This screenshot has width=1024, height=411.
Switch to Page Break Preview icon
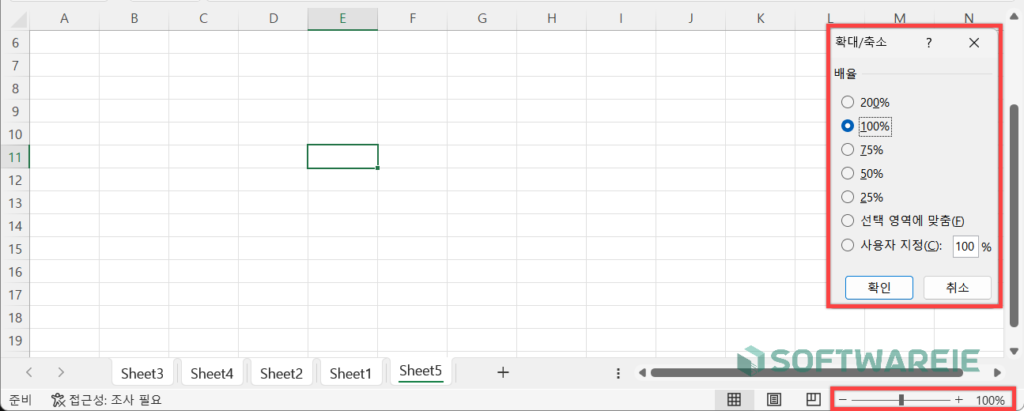point(813,399)
